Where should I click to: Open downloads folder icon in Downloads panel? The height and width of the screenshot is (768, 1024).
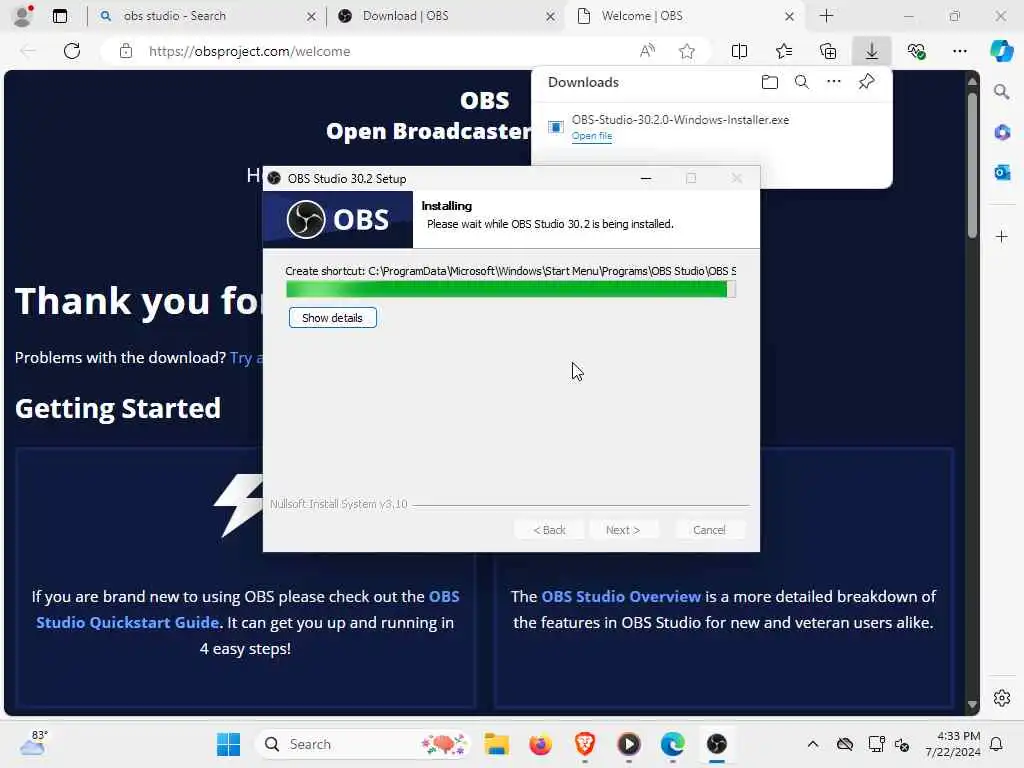(x=770, y=82)
